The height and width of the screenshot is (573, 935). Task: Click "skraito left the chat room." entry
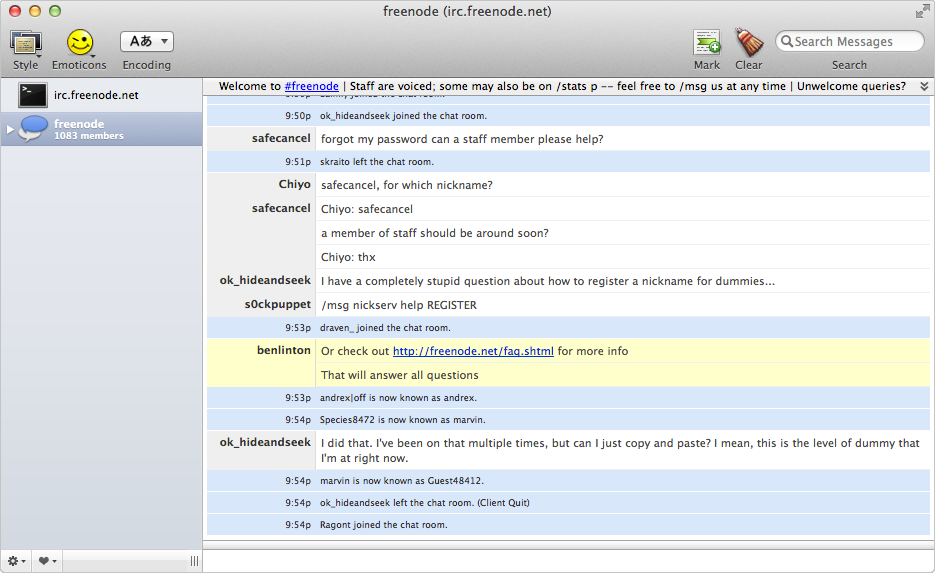(377, 162)
